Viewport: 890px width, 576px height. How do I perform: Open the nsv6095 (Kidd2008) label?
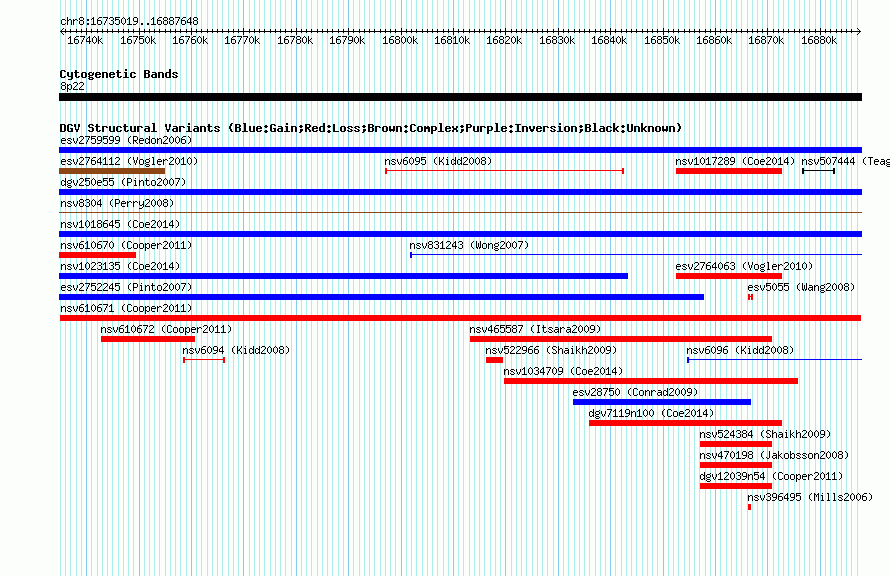(438, 161)
